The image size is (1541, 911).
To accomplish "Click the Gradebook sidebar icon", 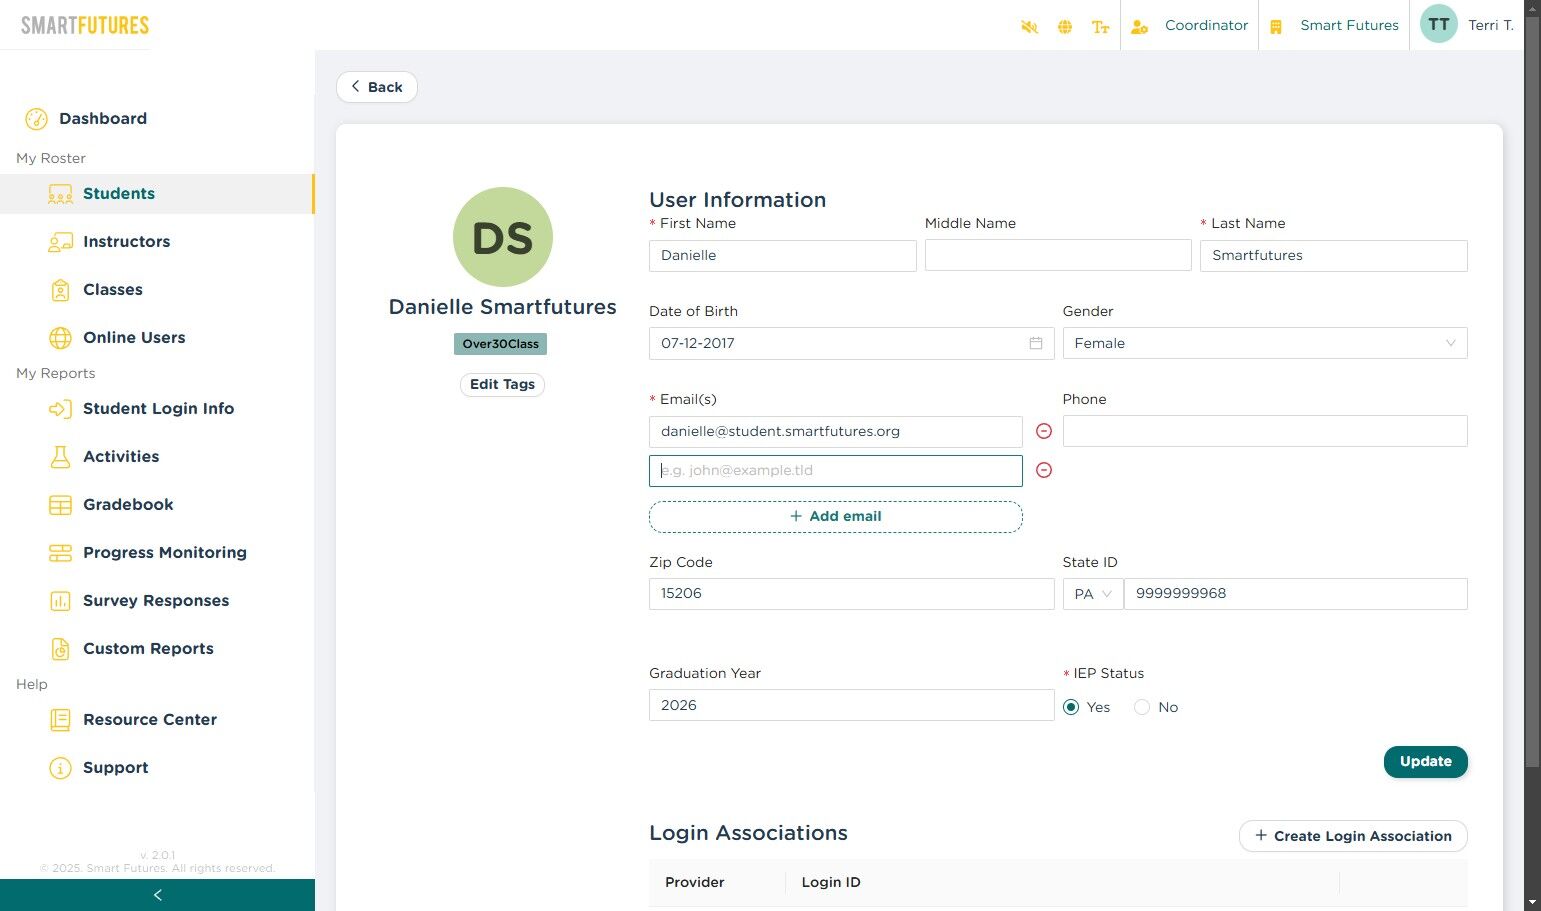I will point(60,505).
